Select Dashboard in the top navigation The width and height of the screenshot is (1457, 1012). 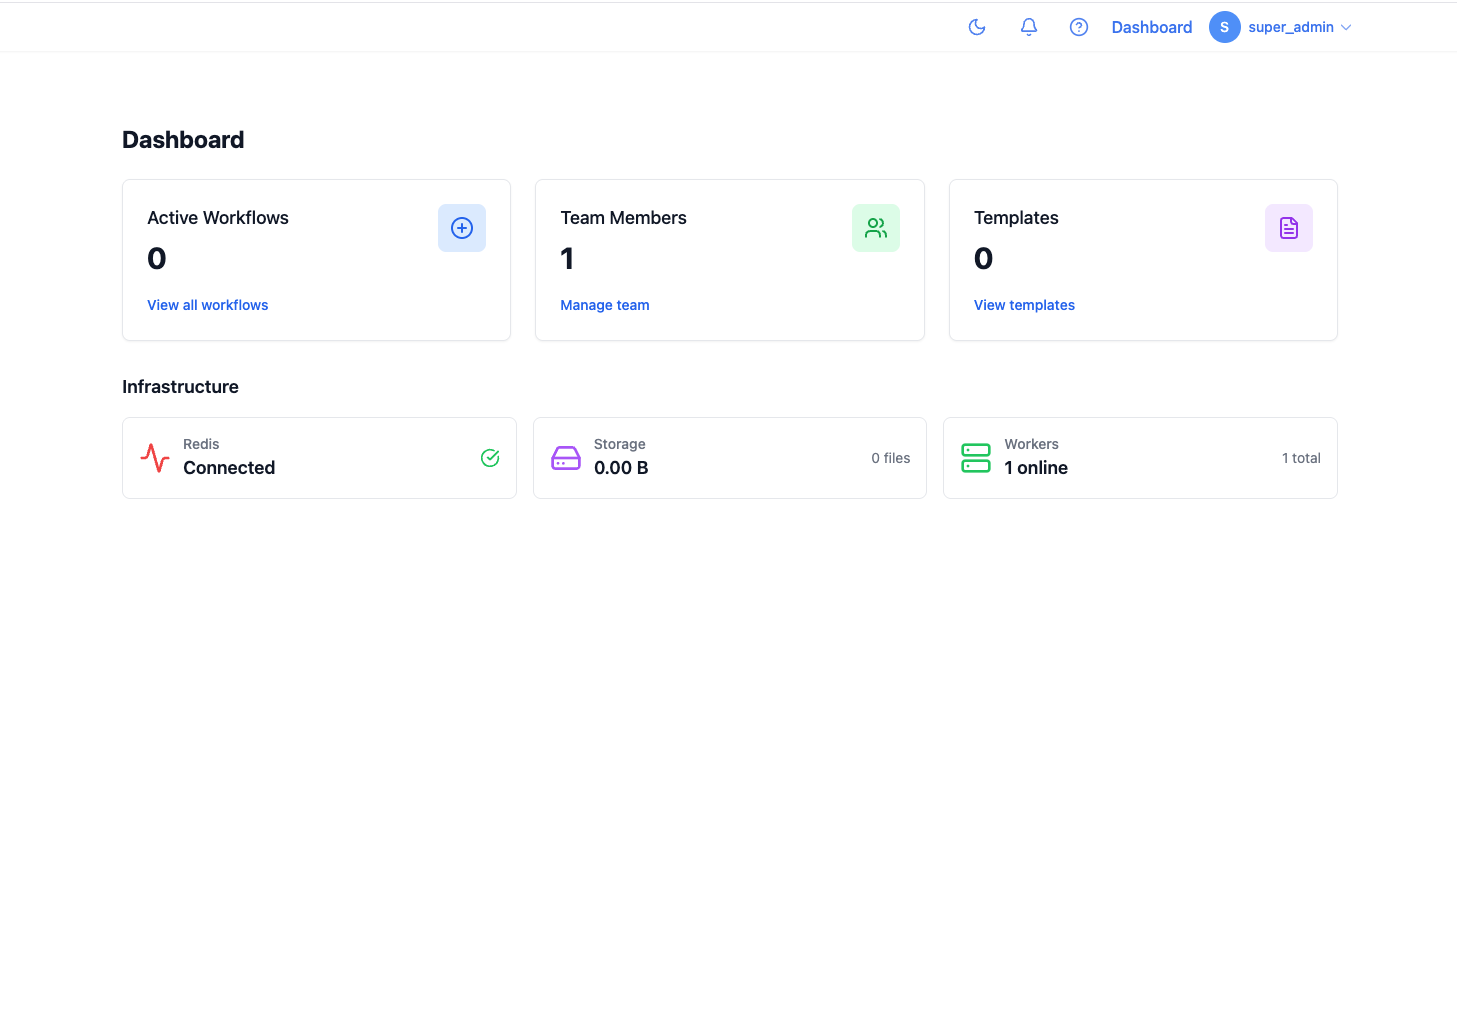pos(1151,27)
